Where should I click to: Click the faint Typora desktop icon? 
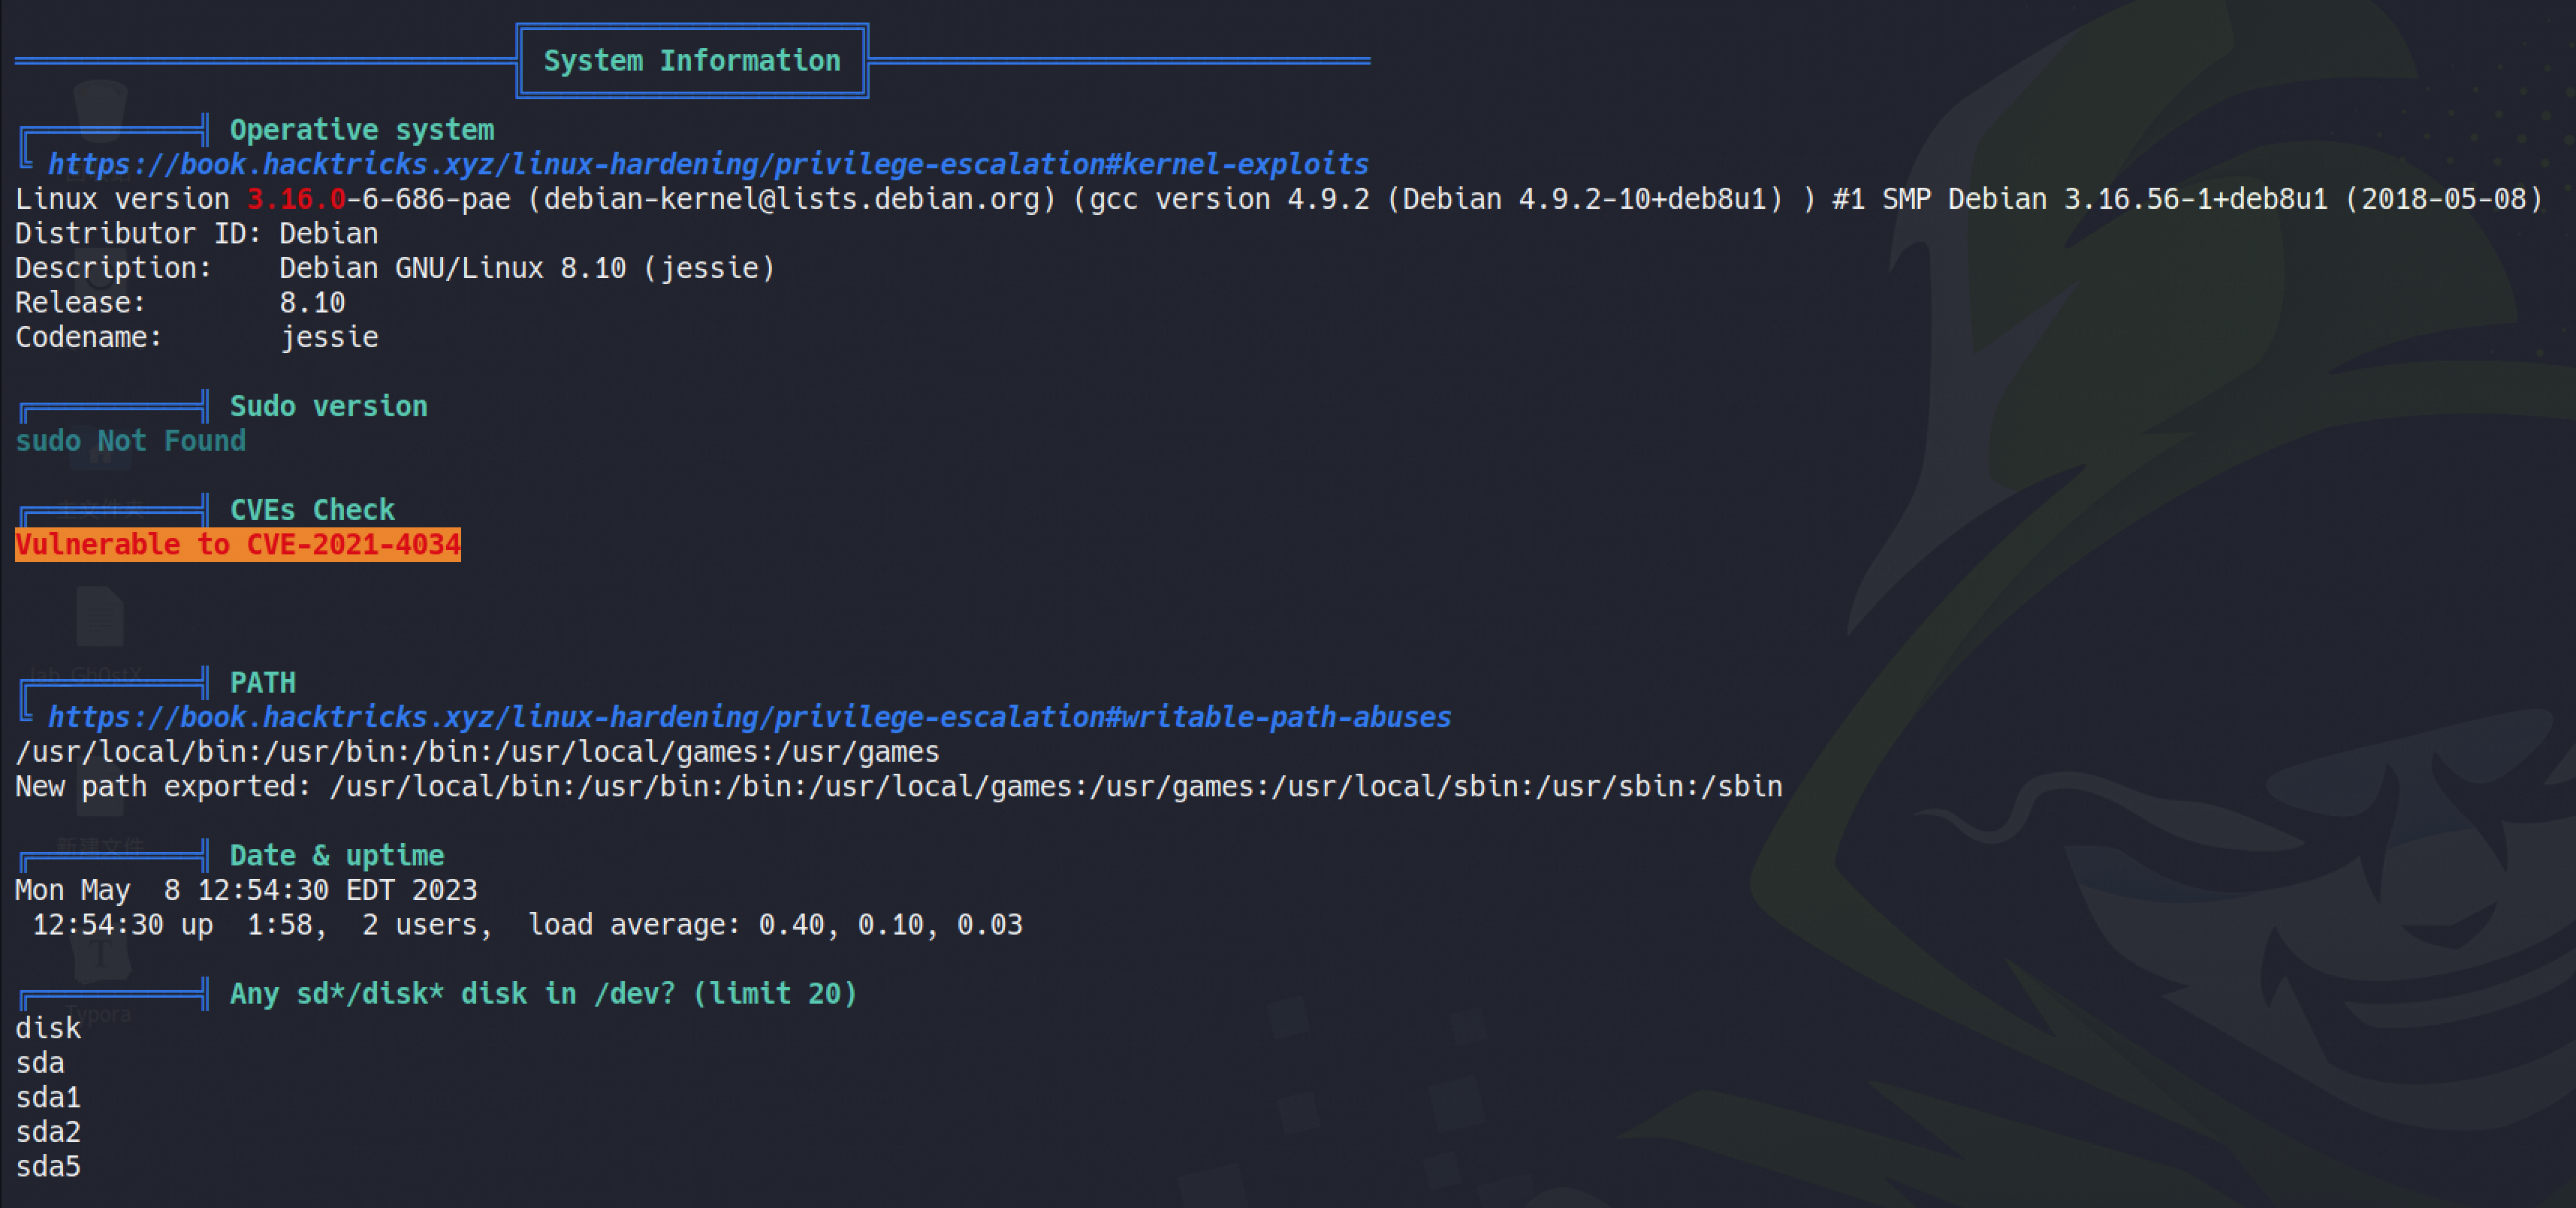click(100, 955)
